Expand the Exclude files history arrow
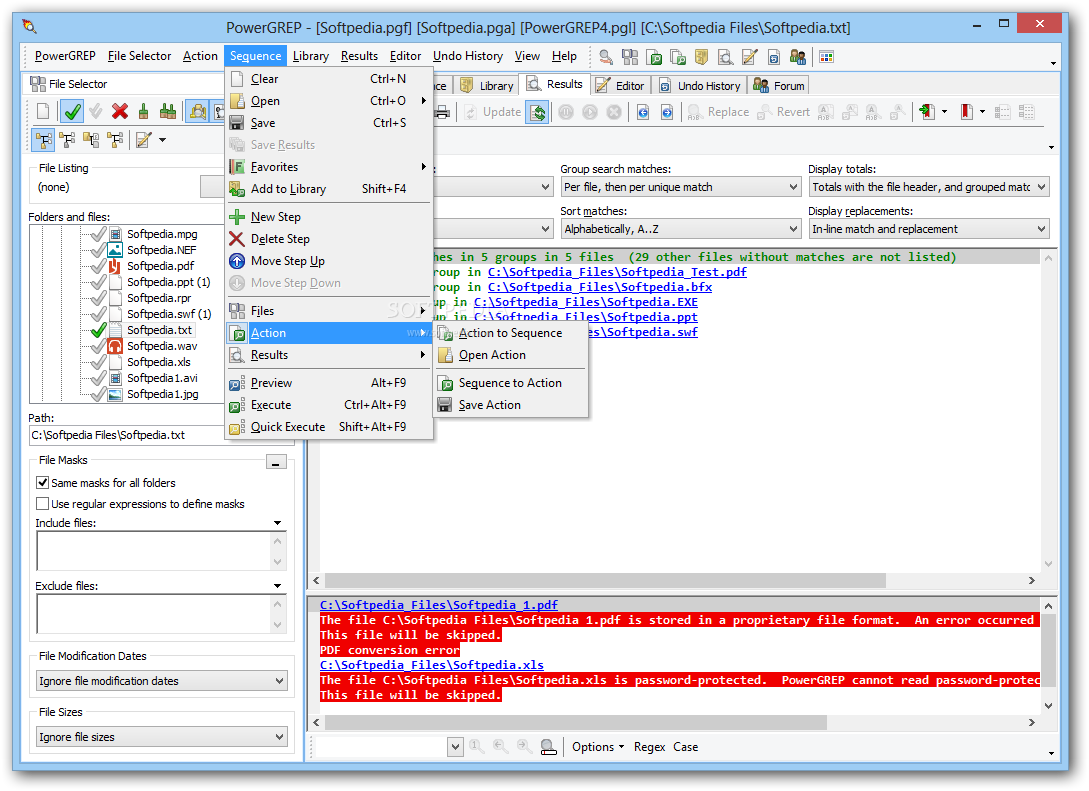The height and width of the screenshot is (791, 1089). 278,586
